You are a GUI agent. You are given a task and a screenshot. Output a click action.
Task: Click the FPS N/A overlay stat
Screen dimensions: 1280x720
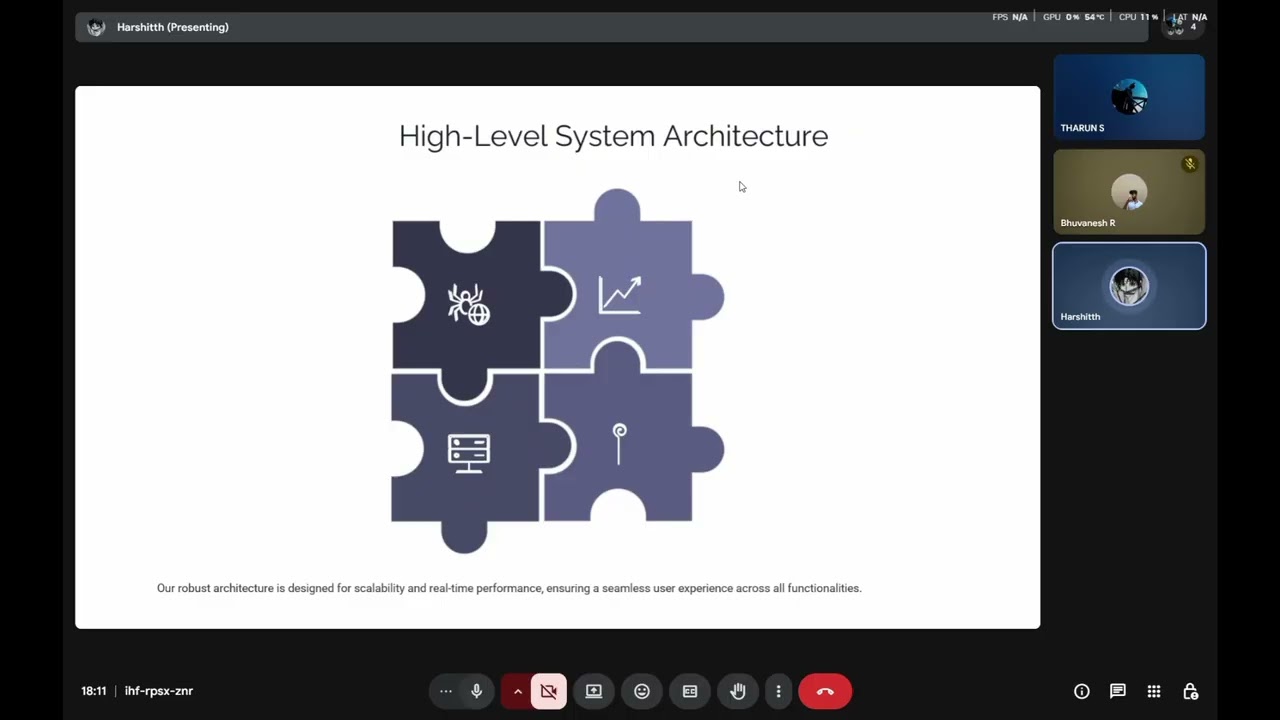coord(1010,17)
